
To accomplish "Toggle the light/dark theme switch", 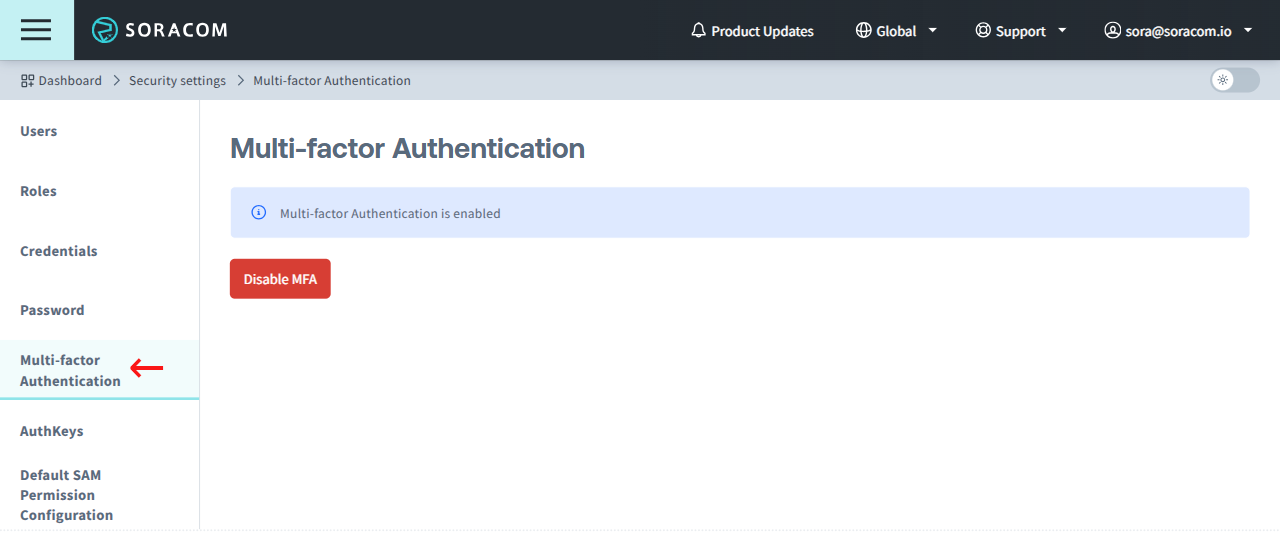I will pos(1234,80).
